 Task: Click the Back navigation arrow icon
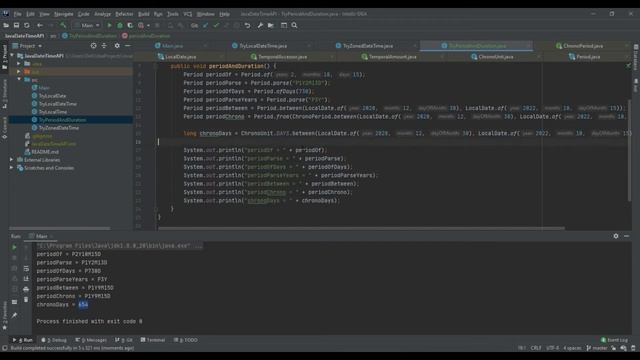tap(40, 25)
